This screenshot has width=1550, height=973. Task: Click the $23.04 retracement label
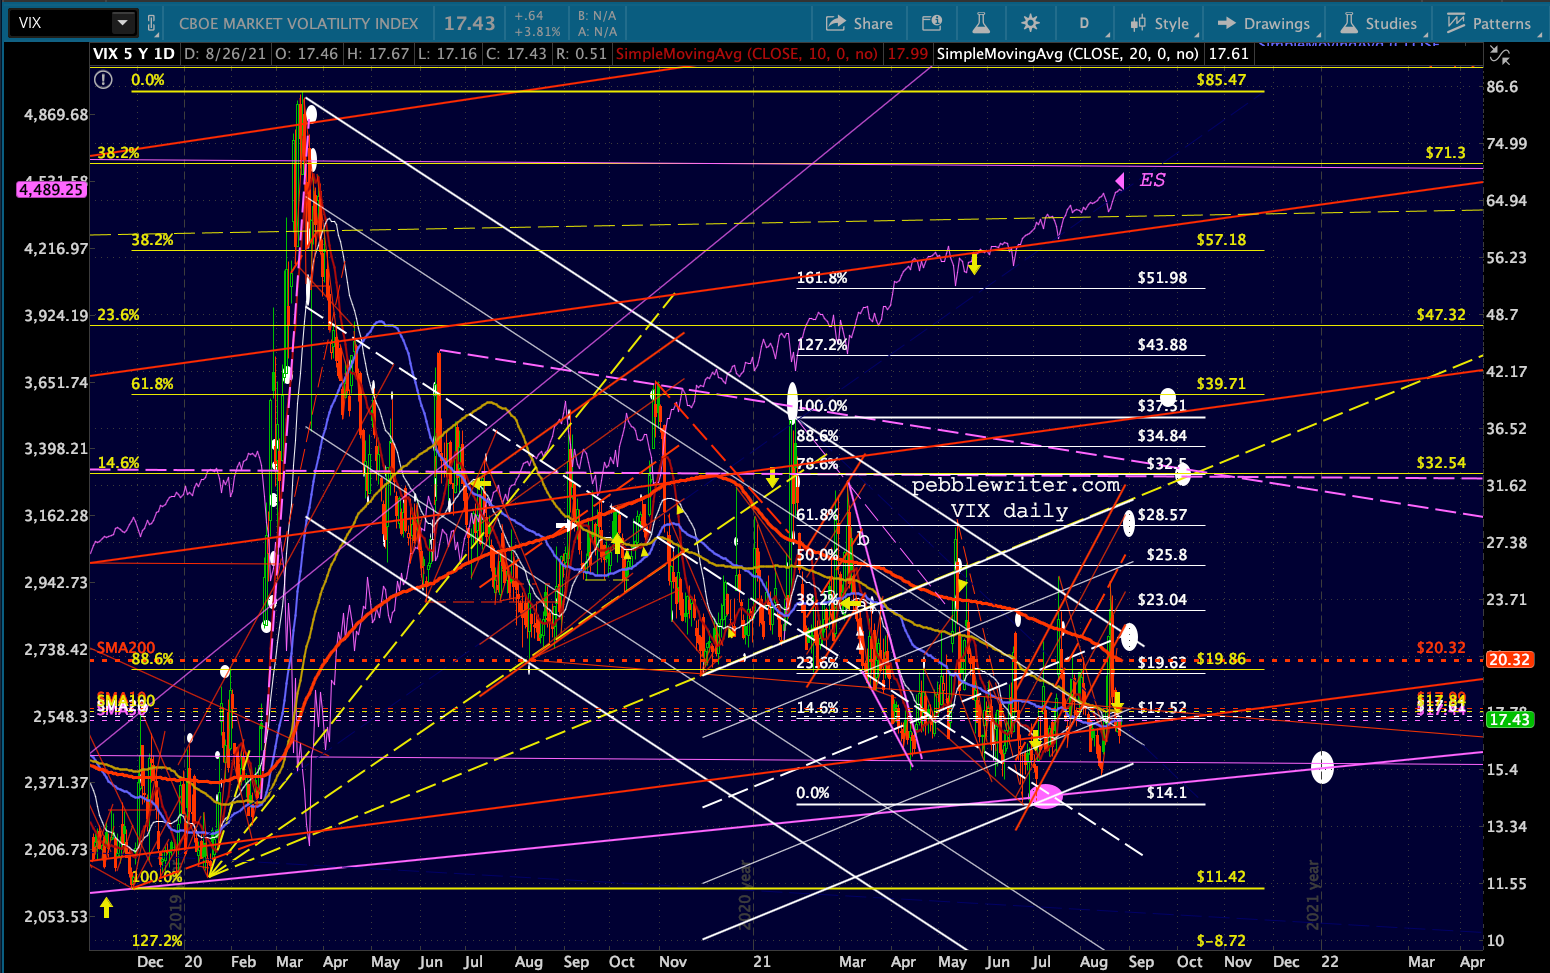1162,600
